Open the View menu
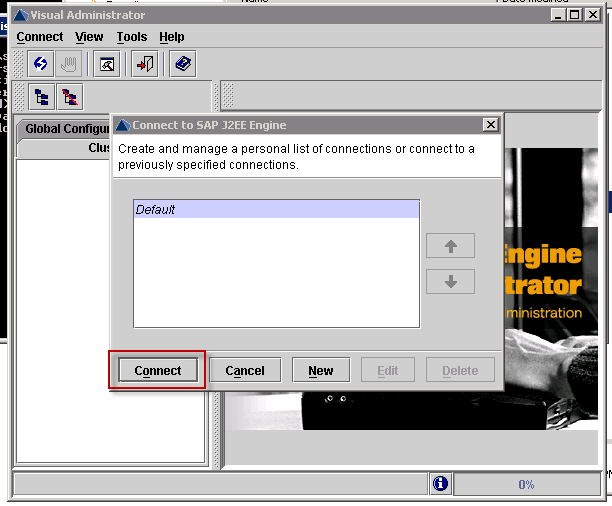 (89, 37)
